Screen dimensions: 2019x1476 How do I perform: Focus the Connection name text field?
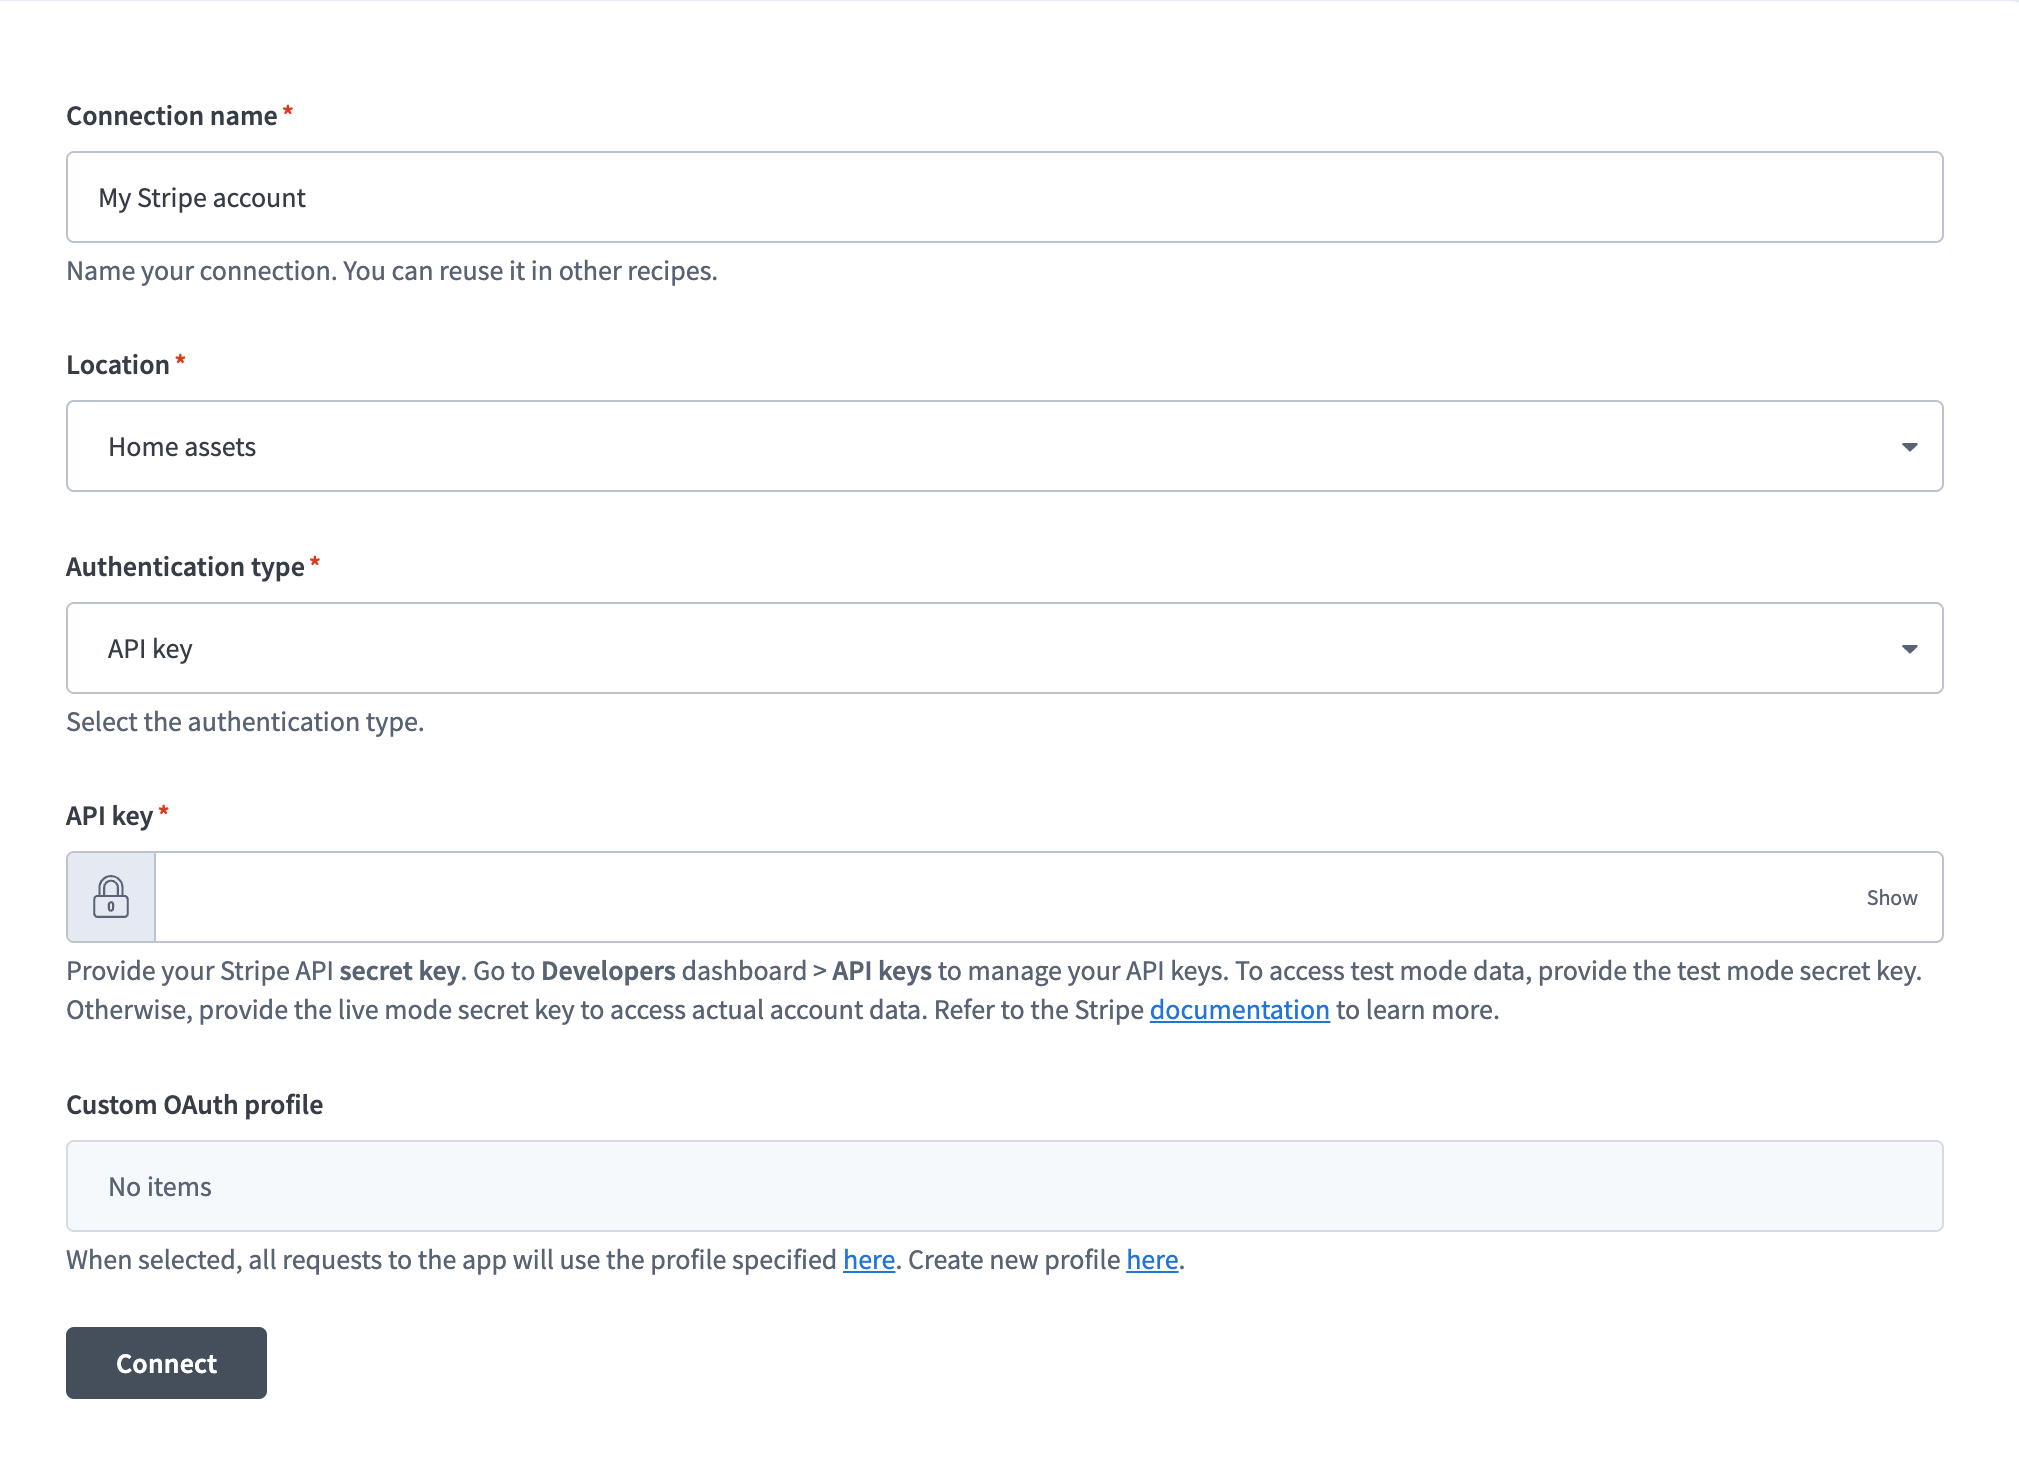coord(1004,198)
